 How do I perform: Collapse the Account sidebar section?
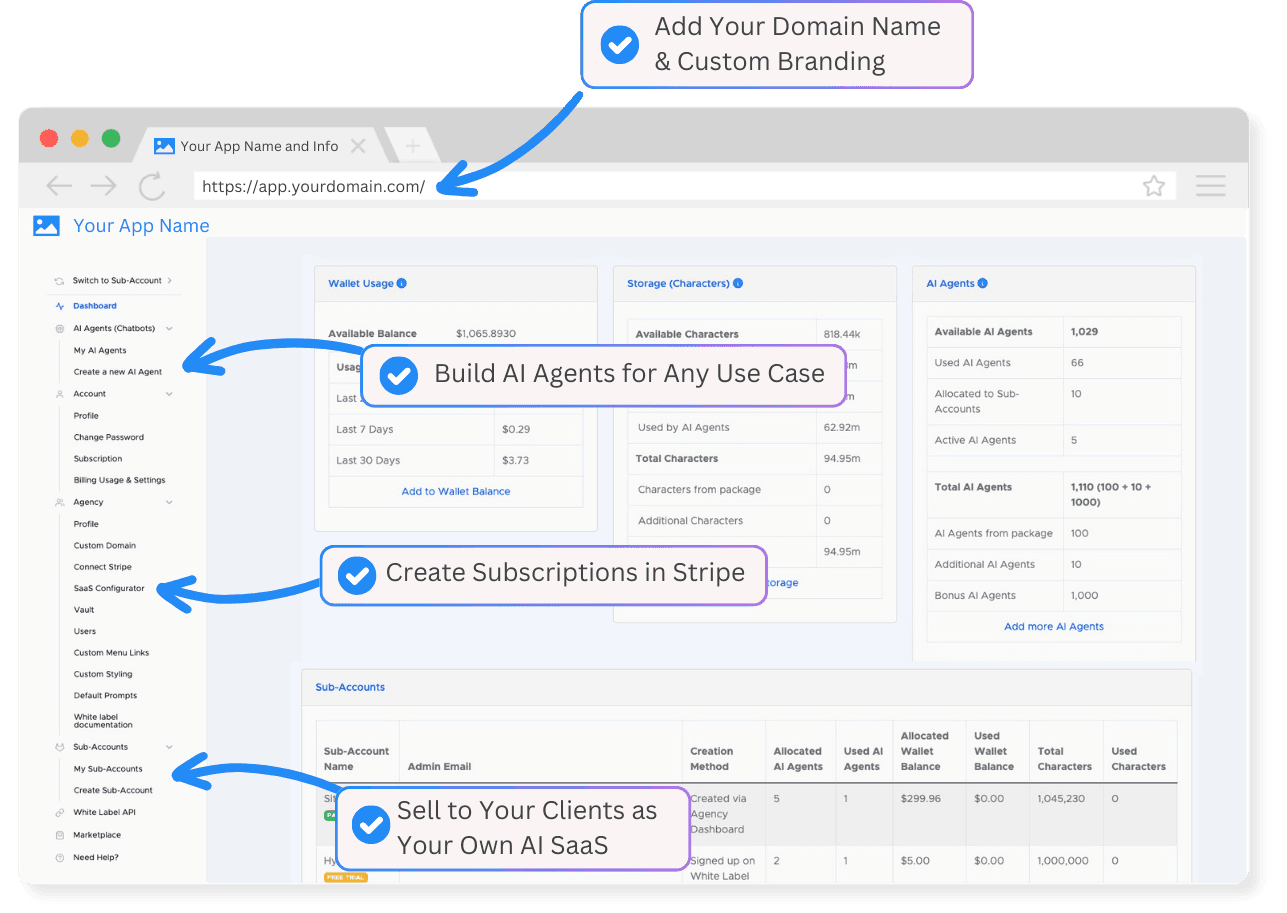coord(169,394)
